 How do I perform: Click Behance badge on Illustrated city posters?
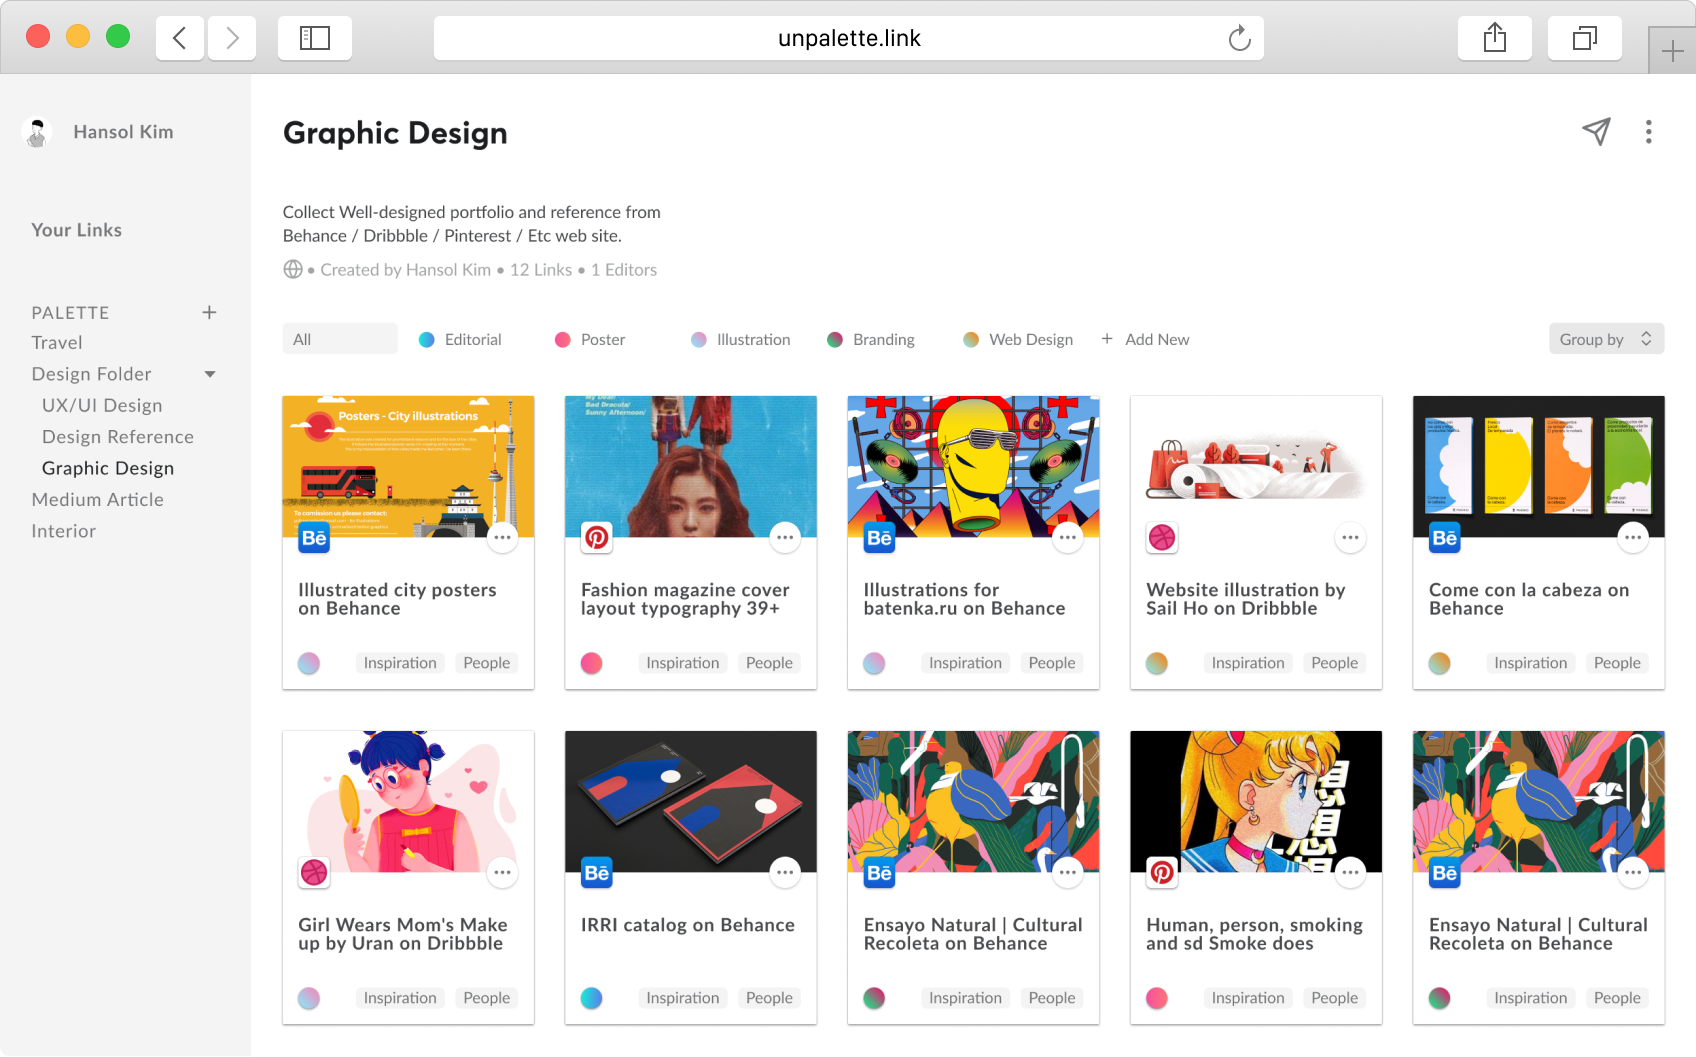pos(314,538)
